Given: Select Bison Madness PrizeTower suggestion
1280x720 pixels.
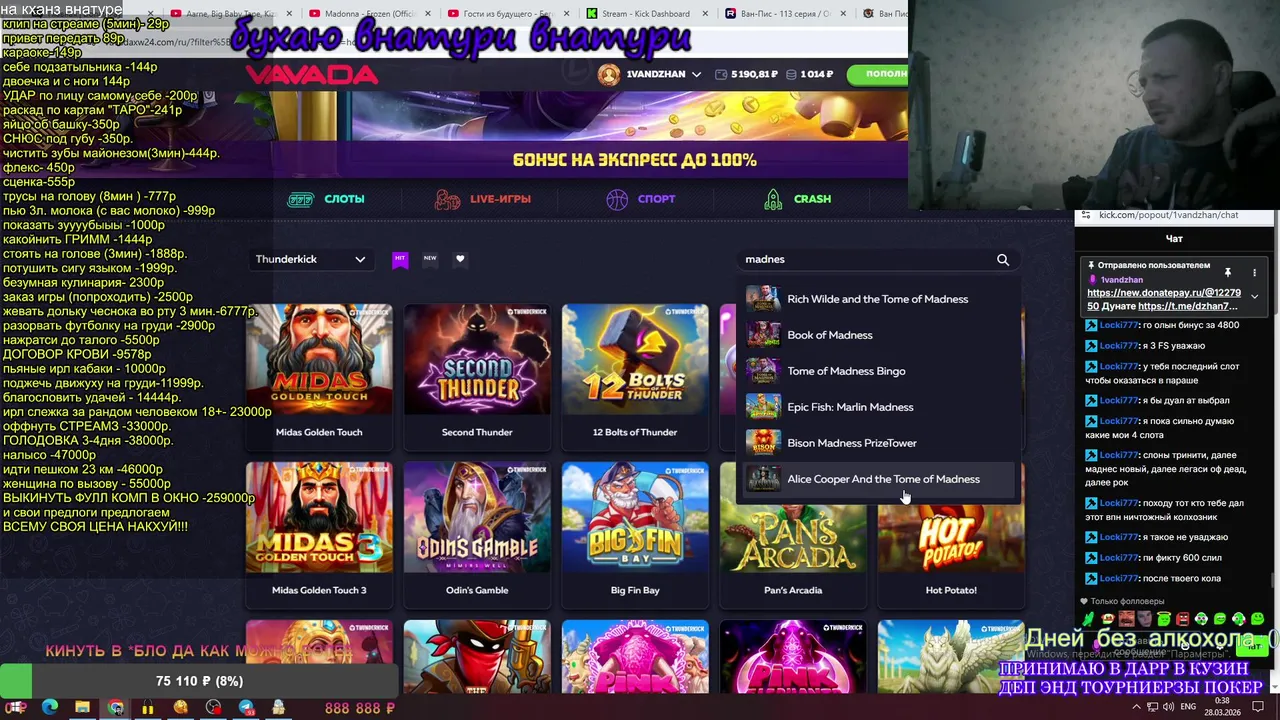Looking at the screenshot, I should point(878,443).
